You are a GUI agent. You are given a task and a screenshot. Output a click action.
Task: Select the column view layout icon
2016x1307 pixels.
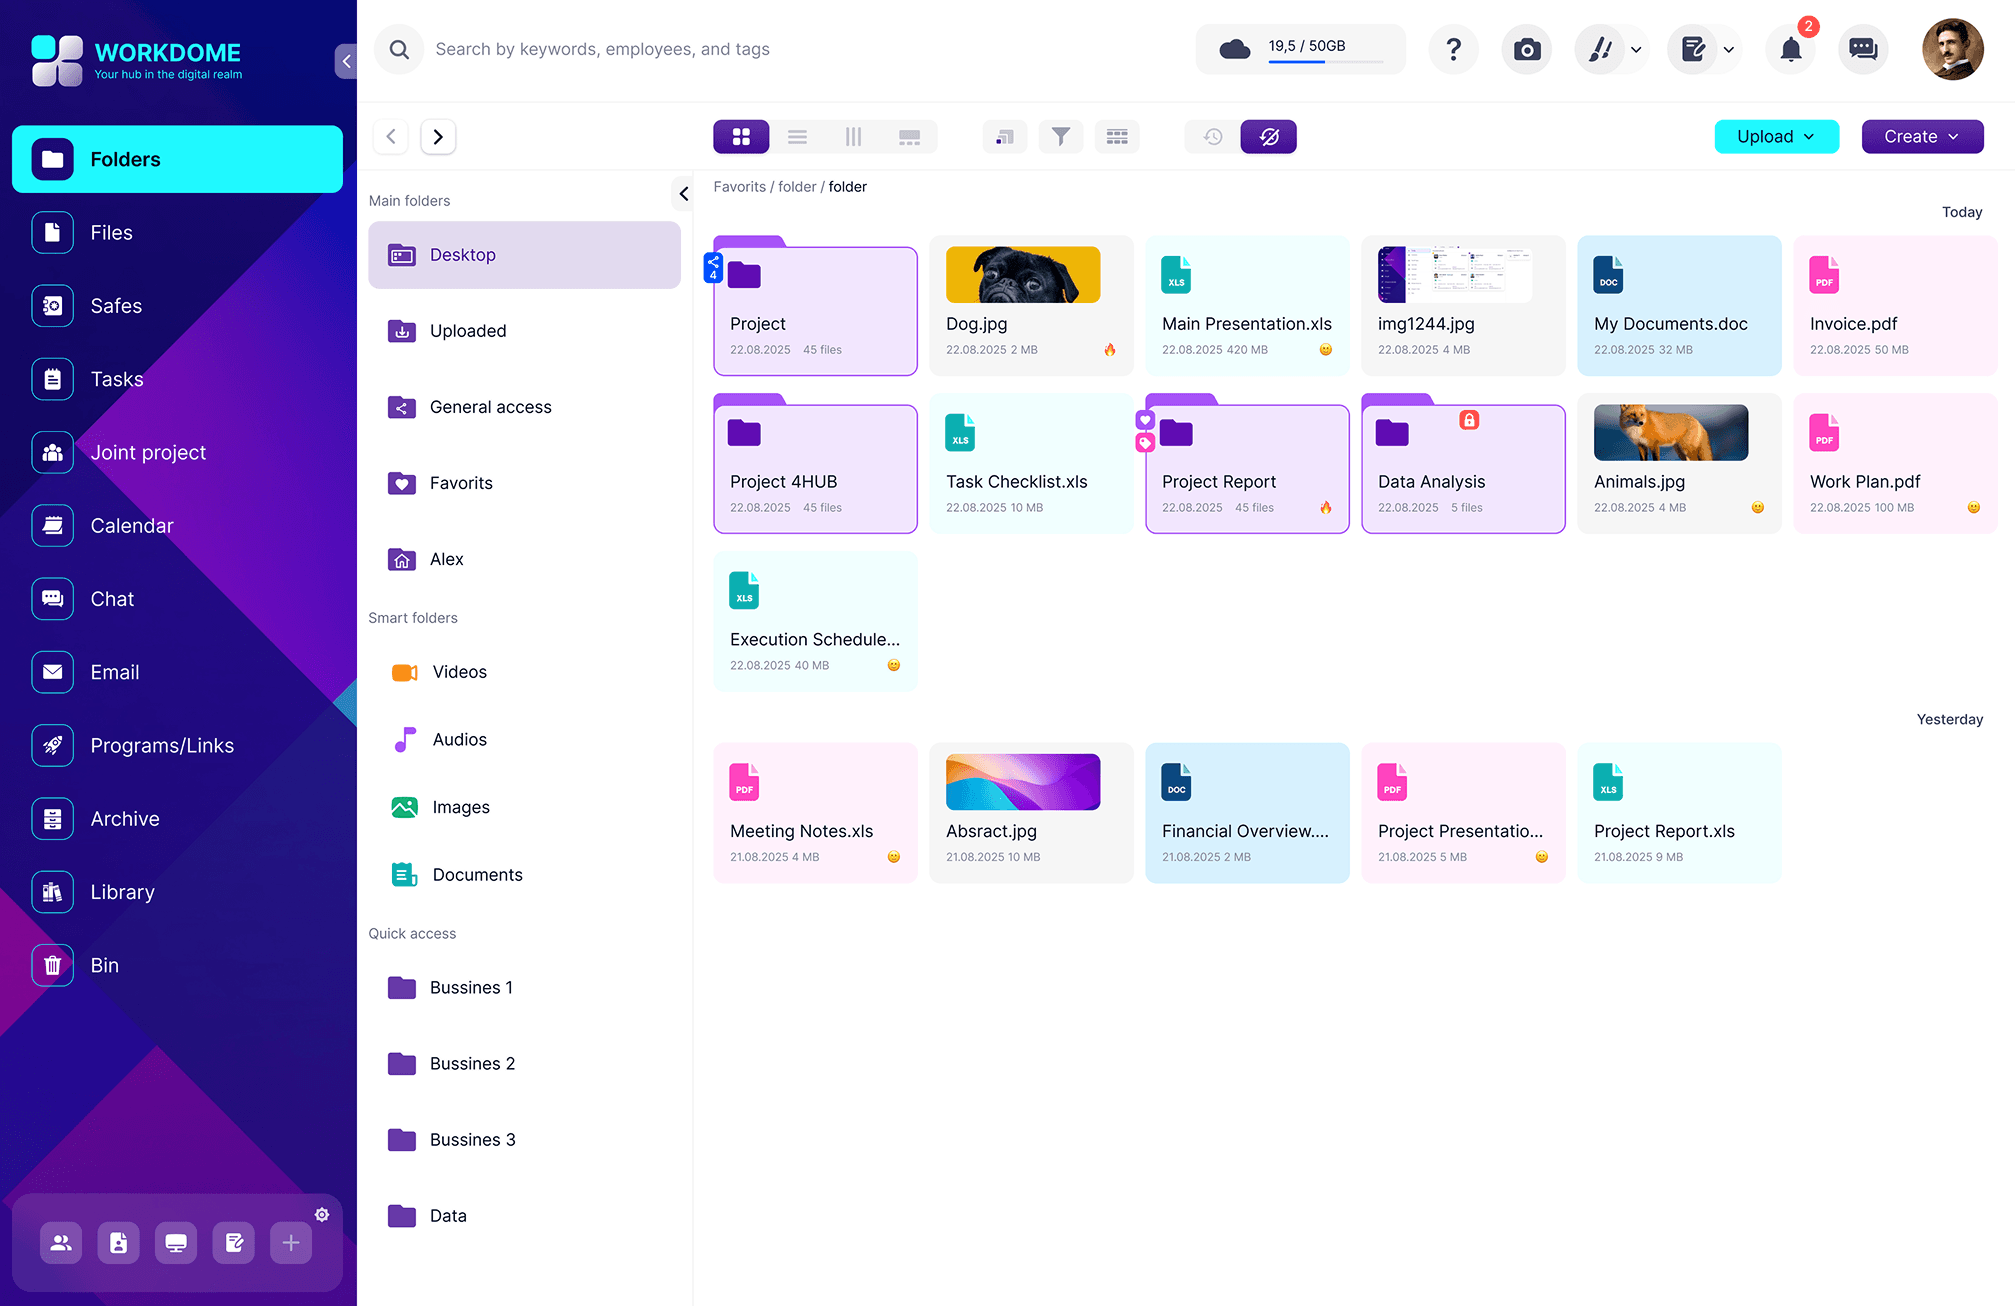coord(853,136)
